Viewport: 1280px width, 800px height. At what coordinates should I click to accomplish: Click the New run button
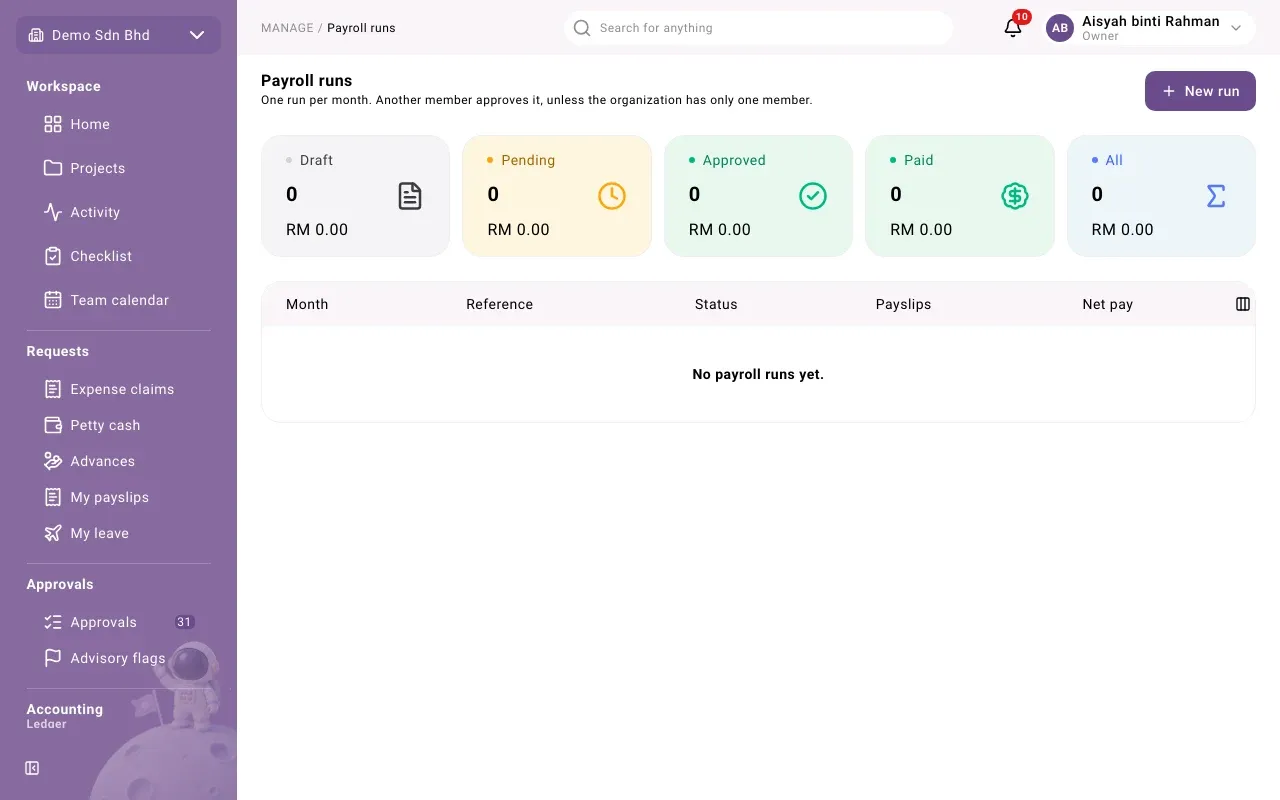tap(1200, 91)
